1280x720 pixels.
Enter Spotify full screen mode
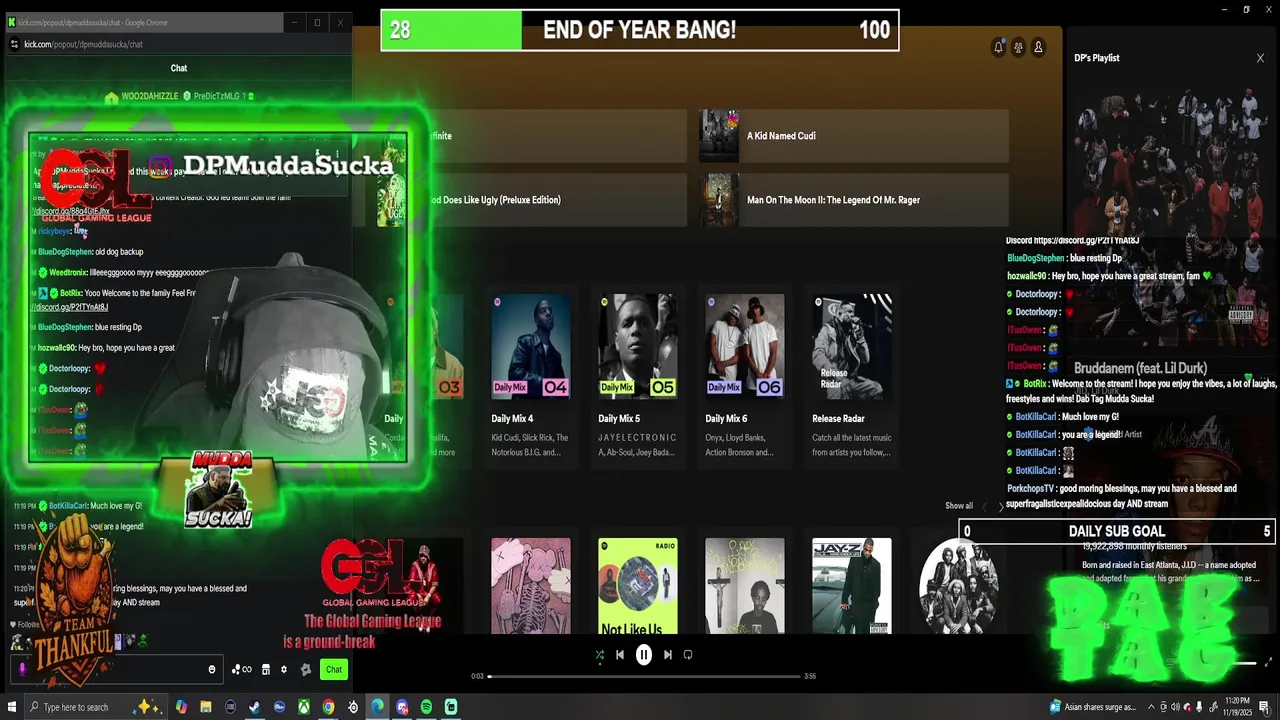pyautogui.click(x=1269, y=662)
